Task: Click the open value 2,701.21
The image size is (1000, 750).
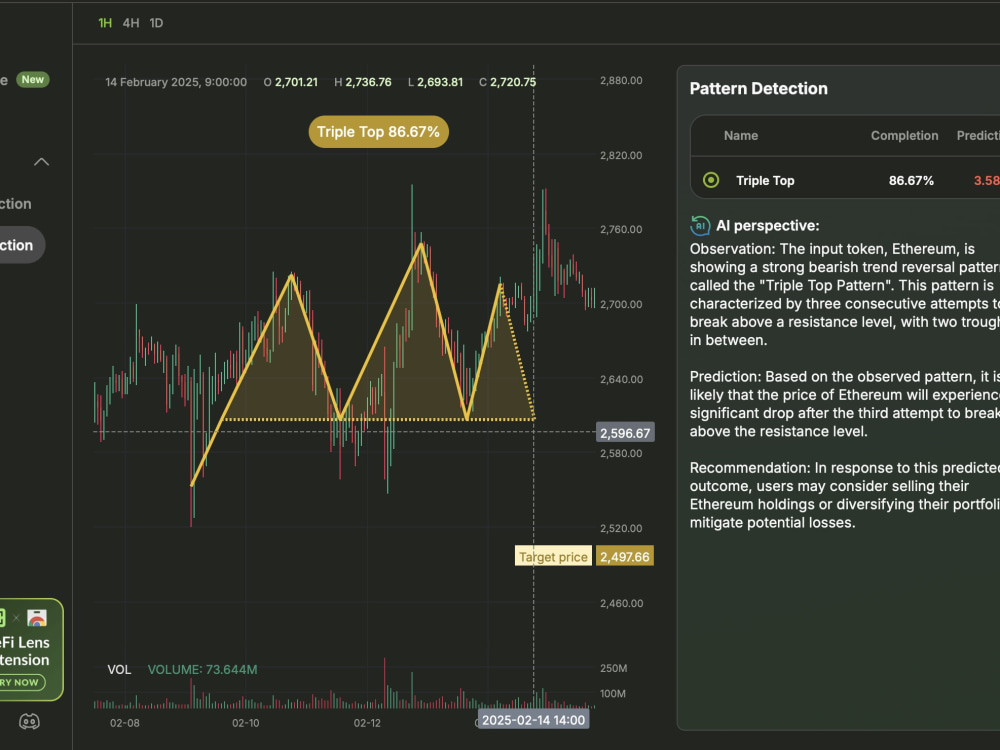Action: (296, 82)
